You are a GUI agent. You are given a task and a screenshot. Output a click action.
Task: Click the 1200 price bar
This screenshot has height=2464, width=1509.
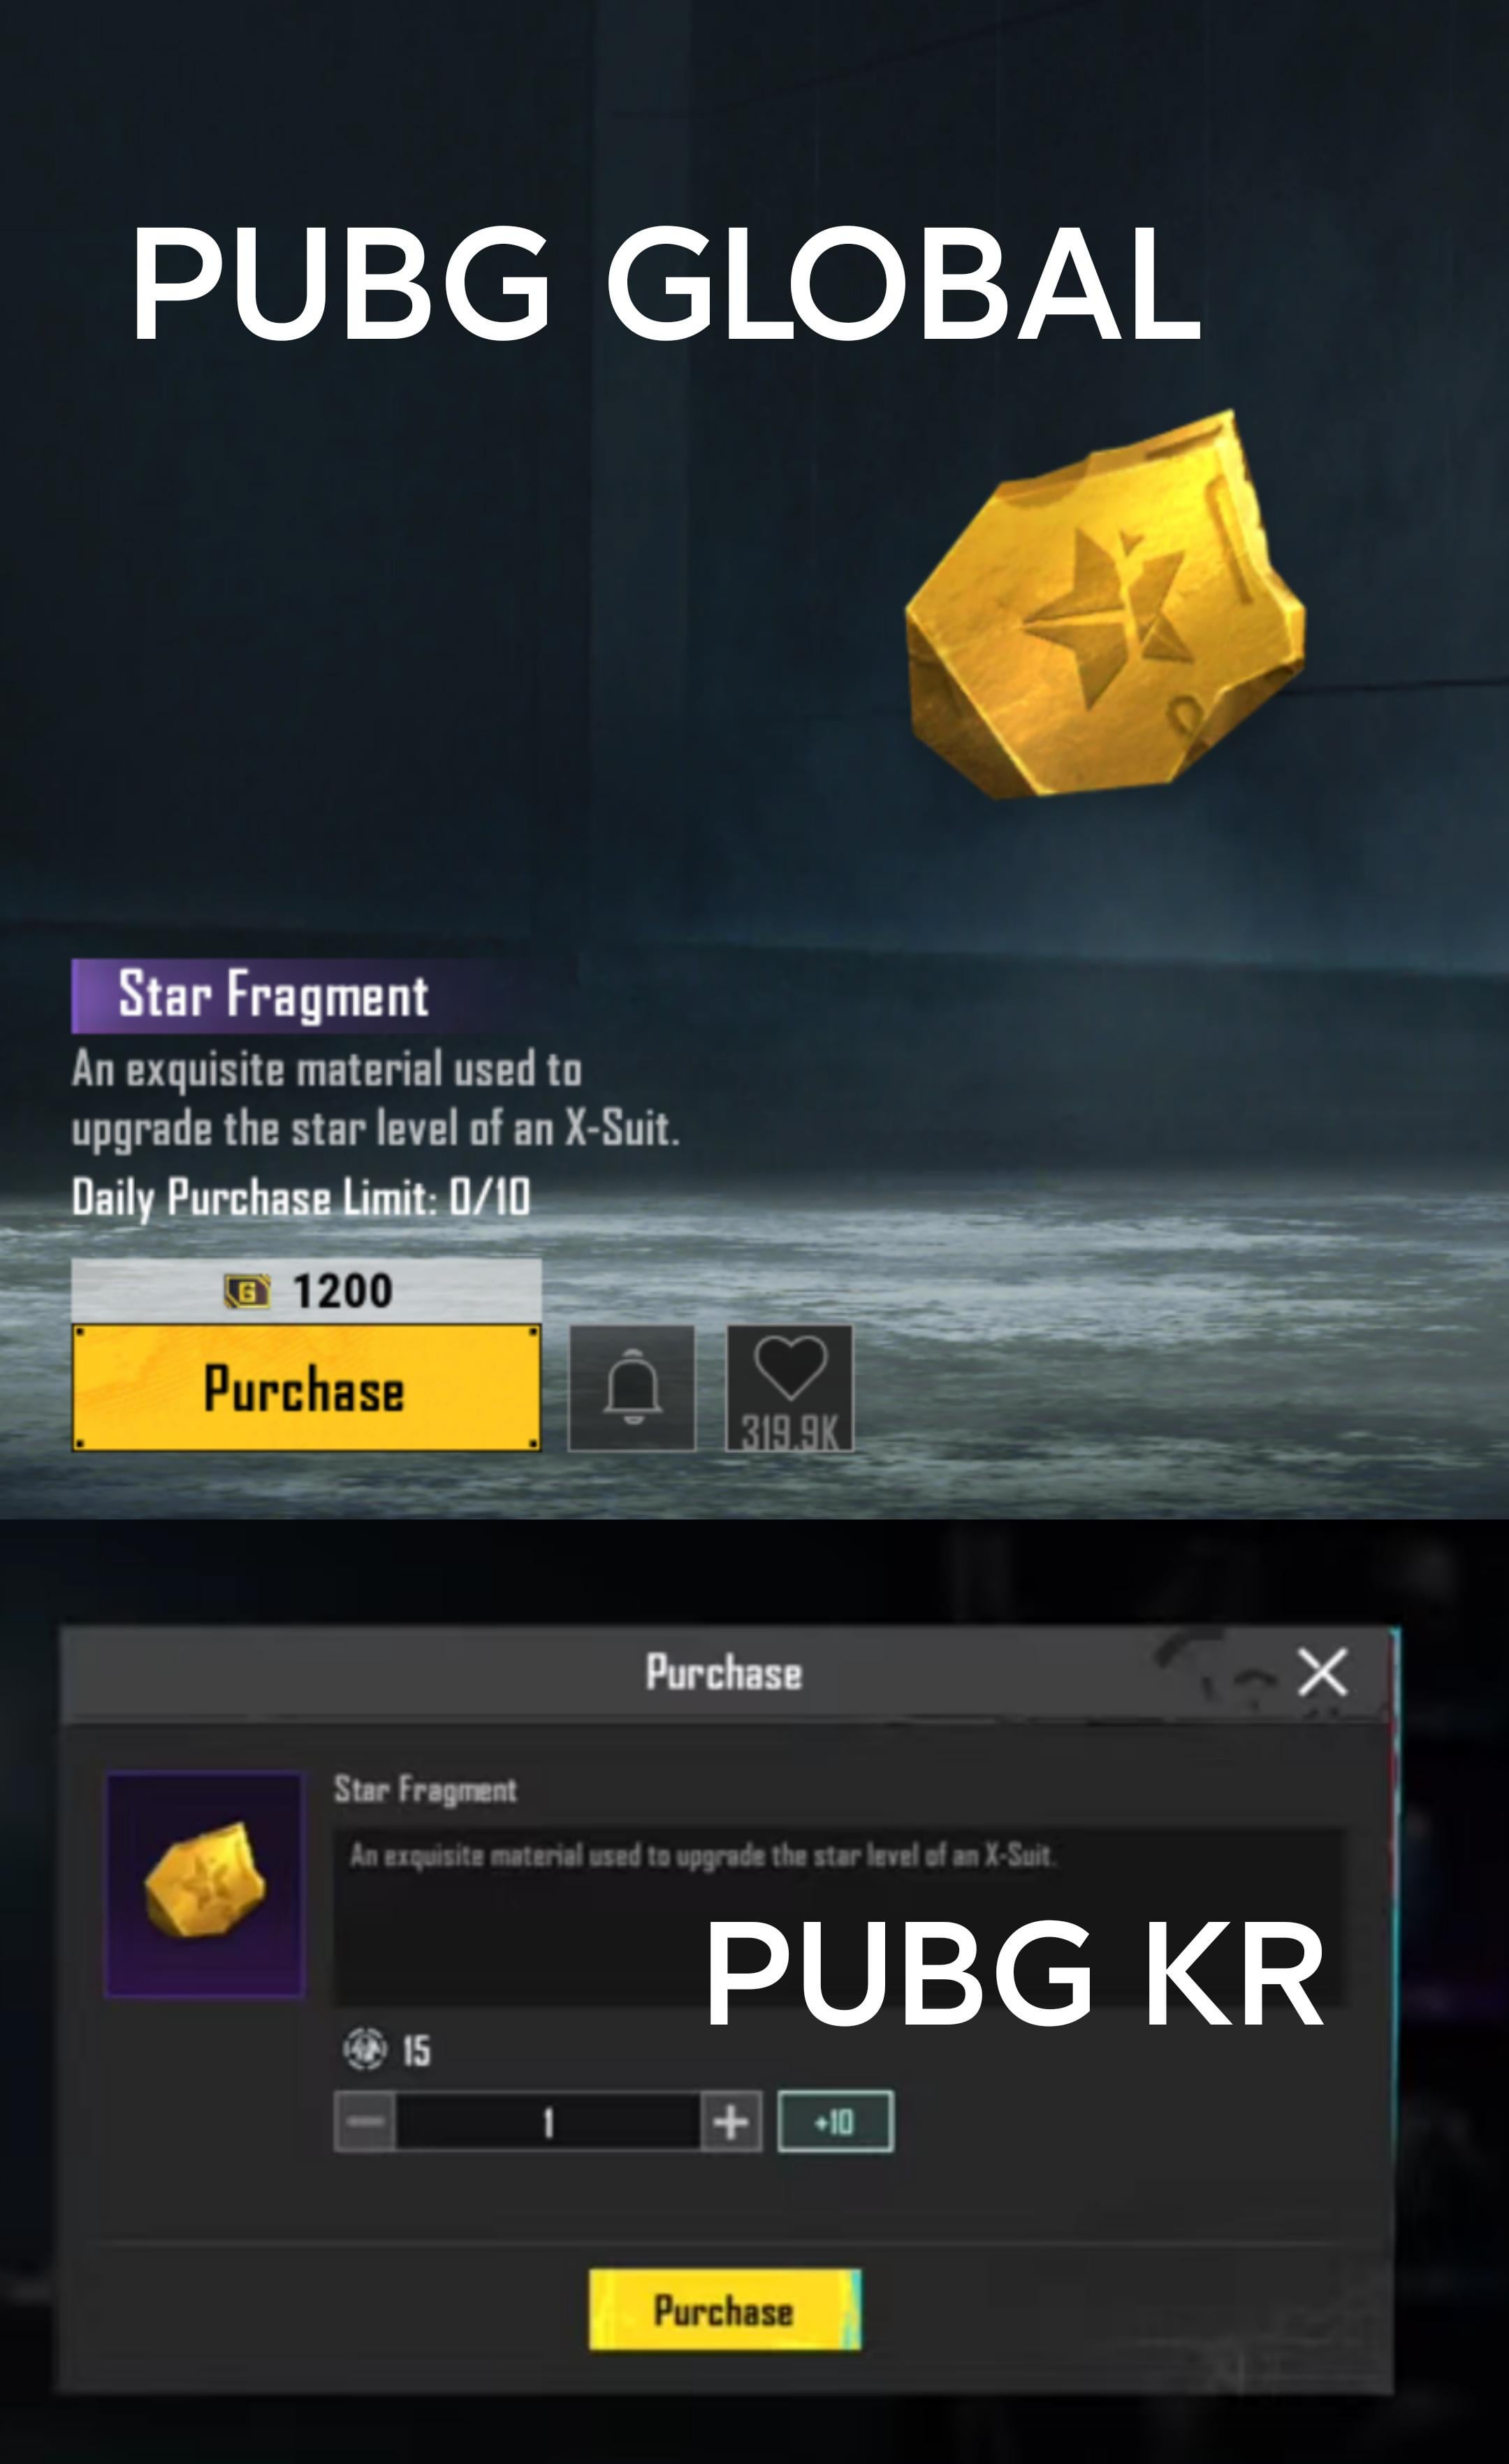coord(306,1290)
